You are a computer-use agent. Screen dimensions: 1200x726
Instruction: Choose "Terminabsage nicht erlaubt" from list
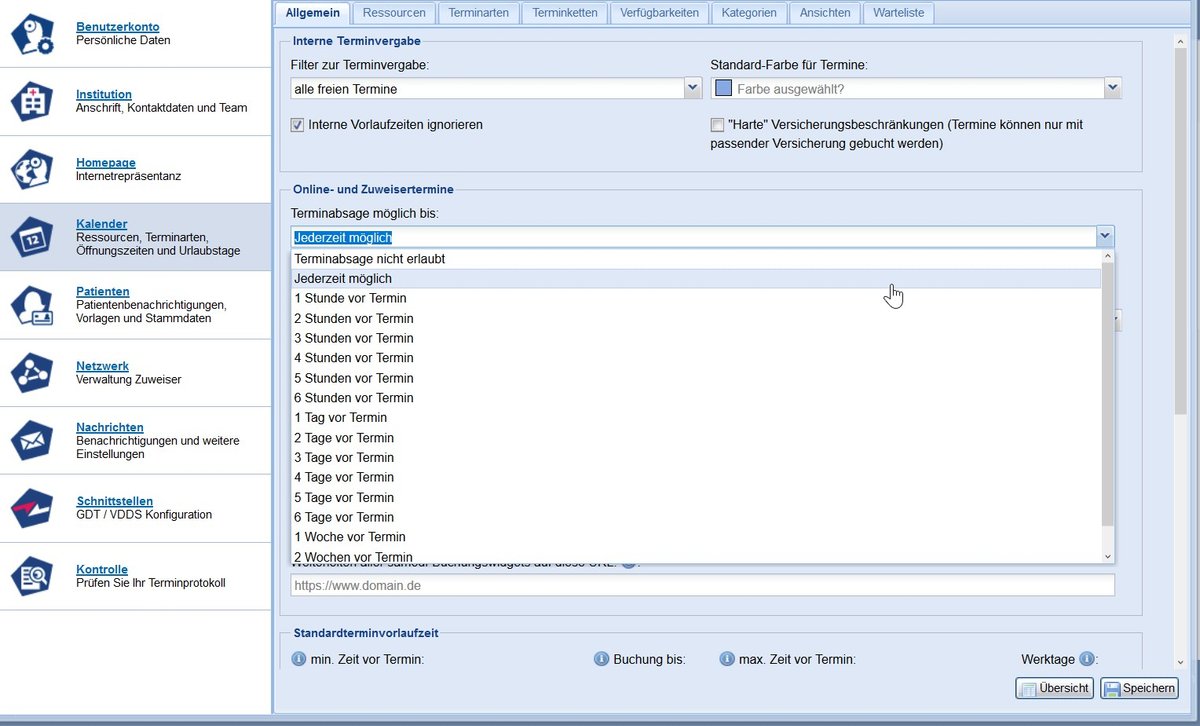pyautogui.click(x=370, y=259)
